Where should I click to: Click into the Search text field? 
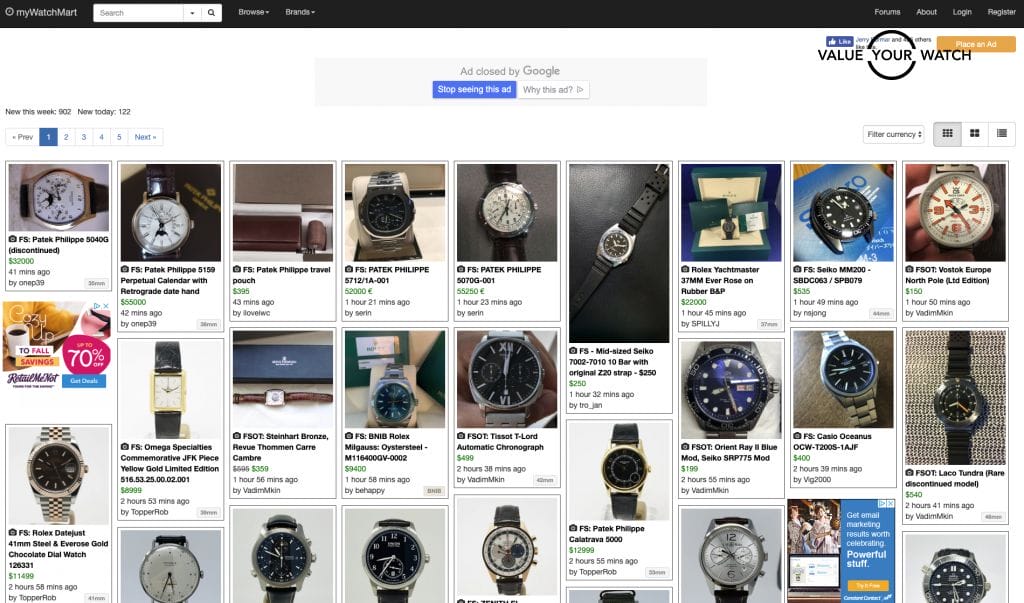tap(138, 13)
